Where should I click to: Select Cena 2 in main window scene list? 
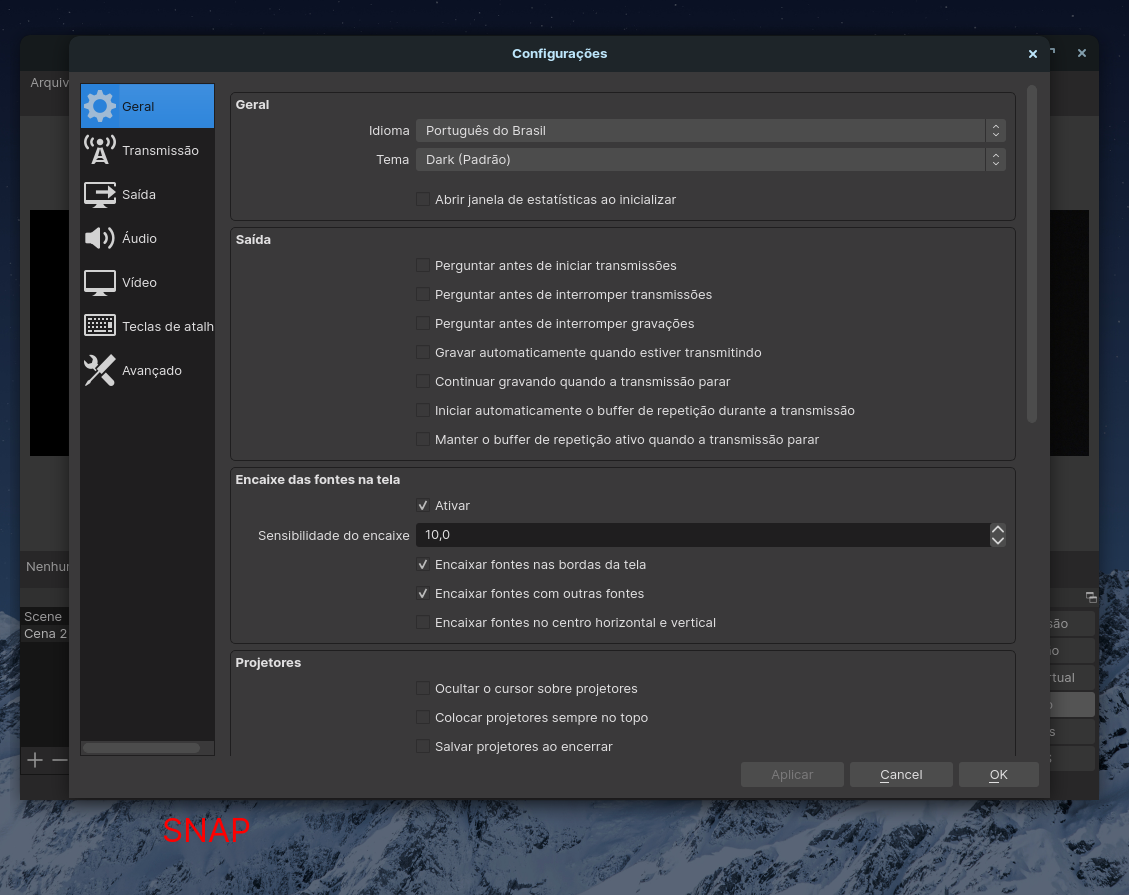[x=45, y=634]
